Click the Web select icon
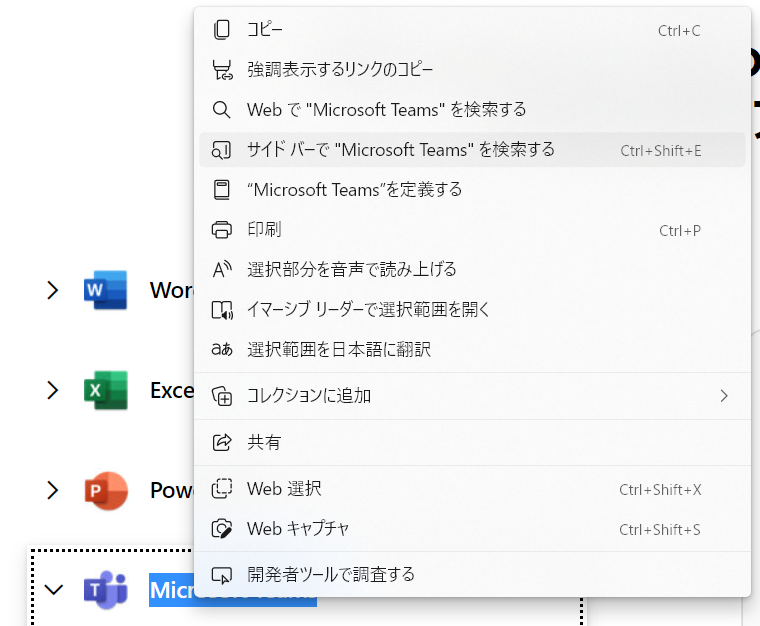 click(222, 488)
